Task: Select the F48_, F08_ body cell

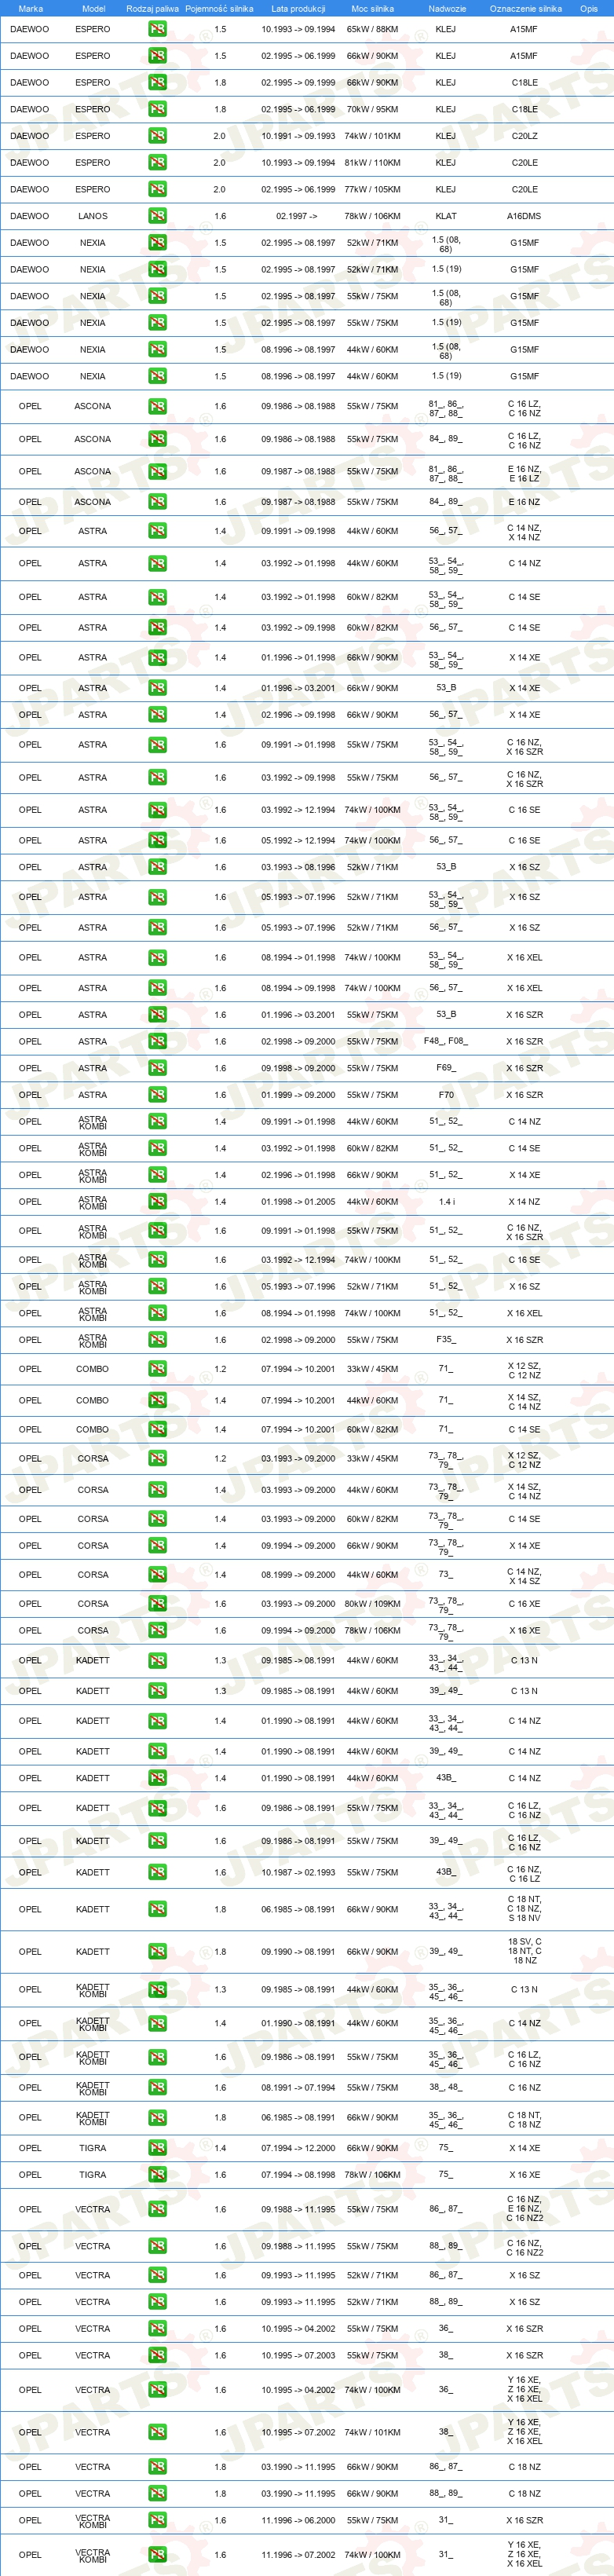Action: pyautogui.click(x=446, y=1041)
